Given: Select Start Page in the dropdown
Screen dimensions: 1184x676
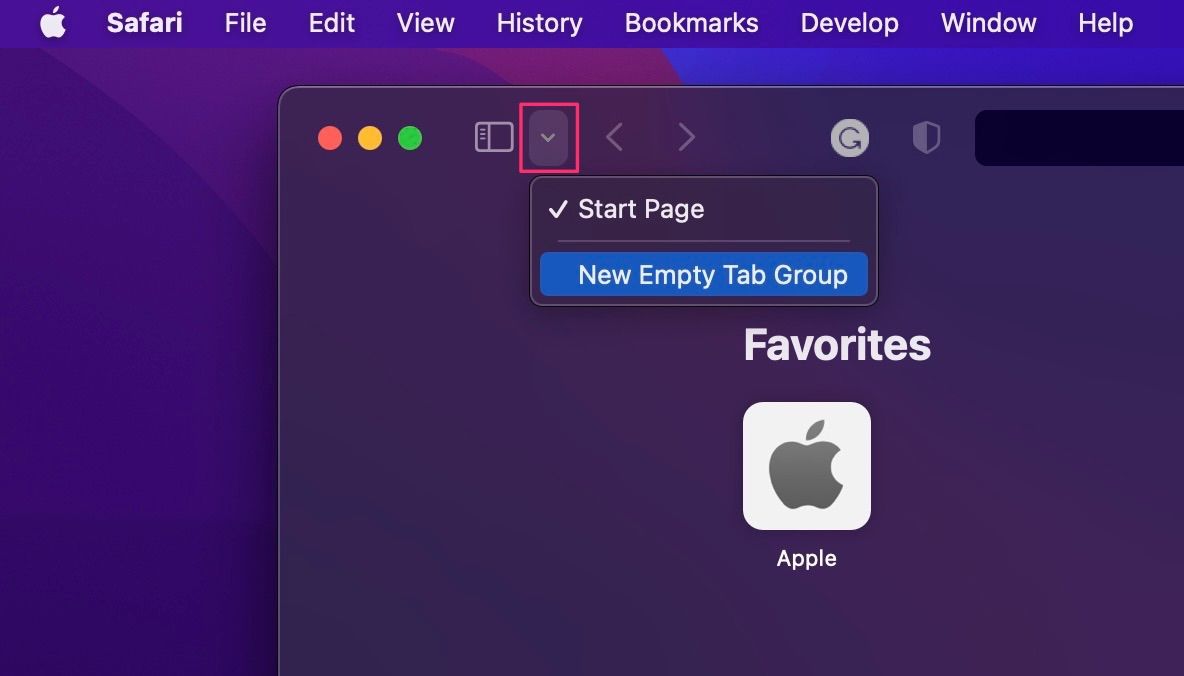Looking at the screenshot, I should coord(704,209).
